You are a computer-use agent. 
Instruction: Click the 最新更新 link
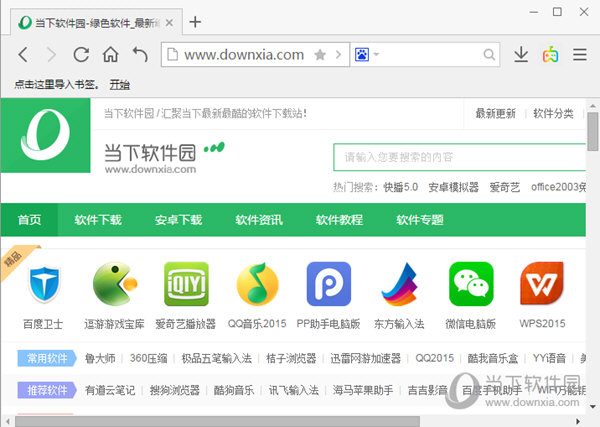coord(496,114)
